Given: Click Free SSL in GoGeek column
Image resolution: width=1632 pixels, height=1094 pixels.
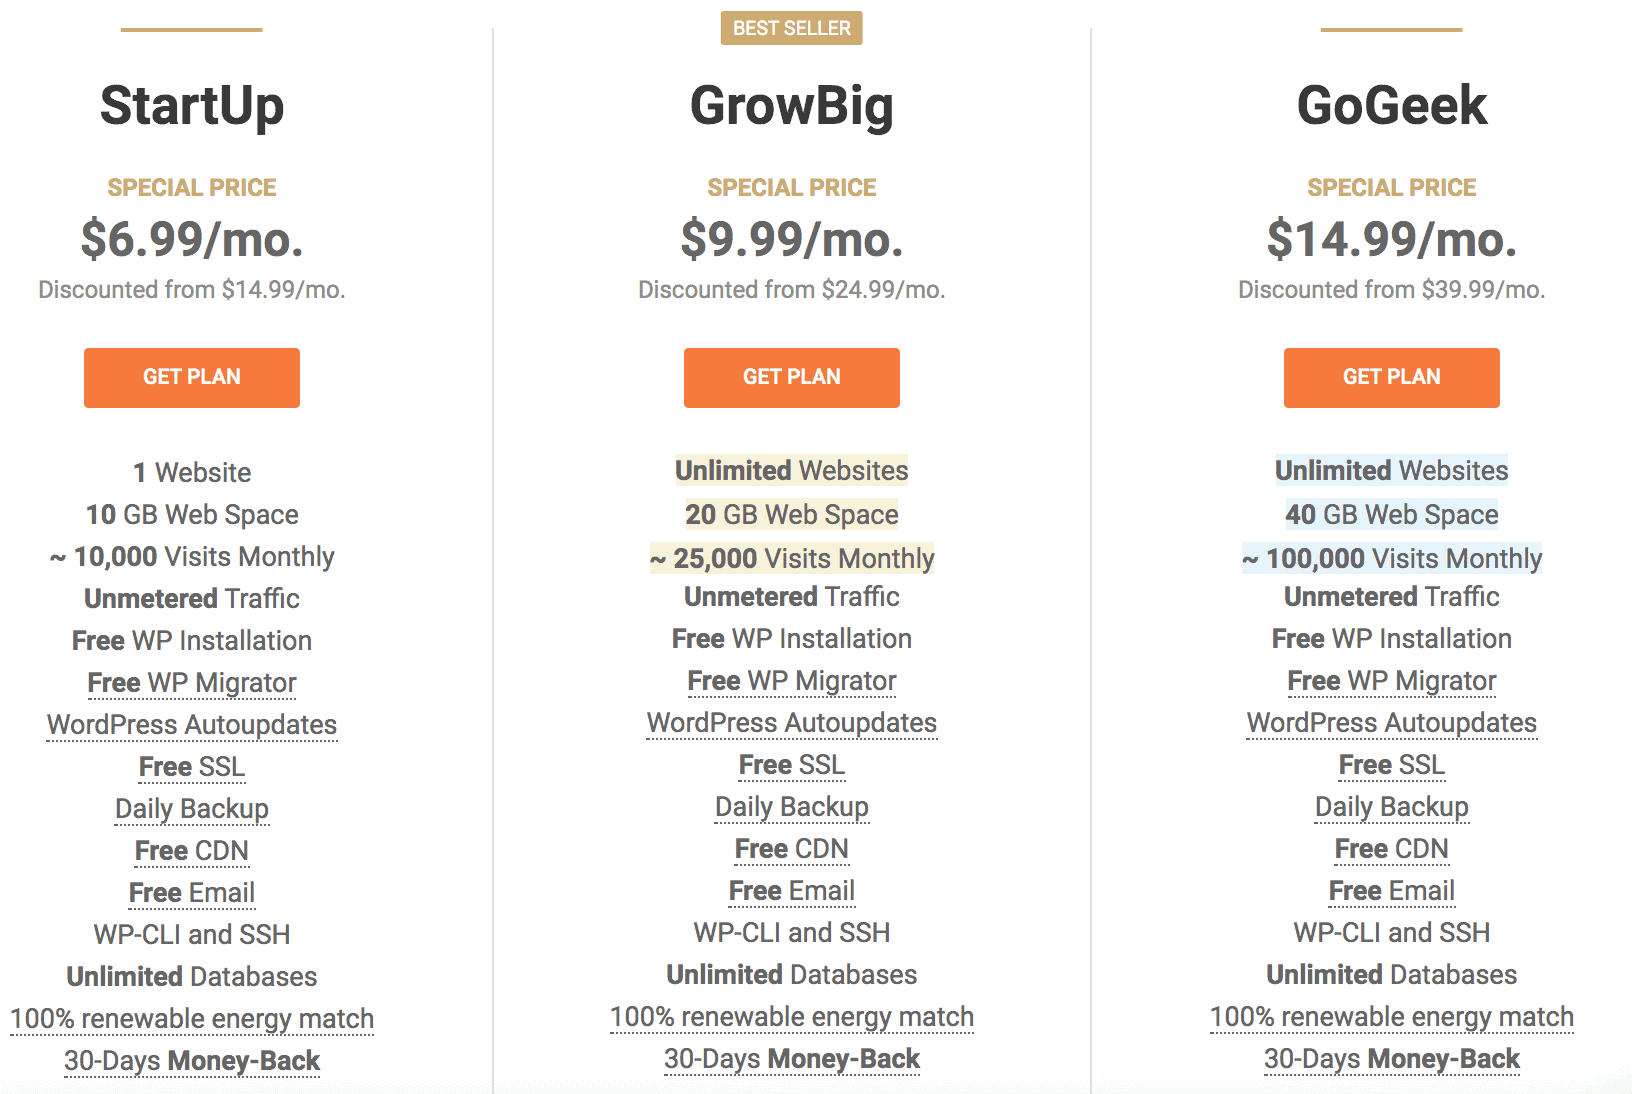Looking at the screenshot, I should (x=1392, y=765).
